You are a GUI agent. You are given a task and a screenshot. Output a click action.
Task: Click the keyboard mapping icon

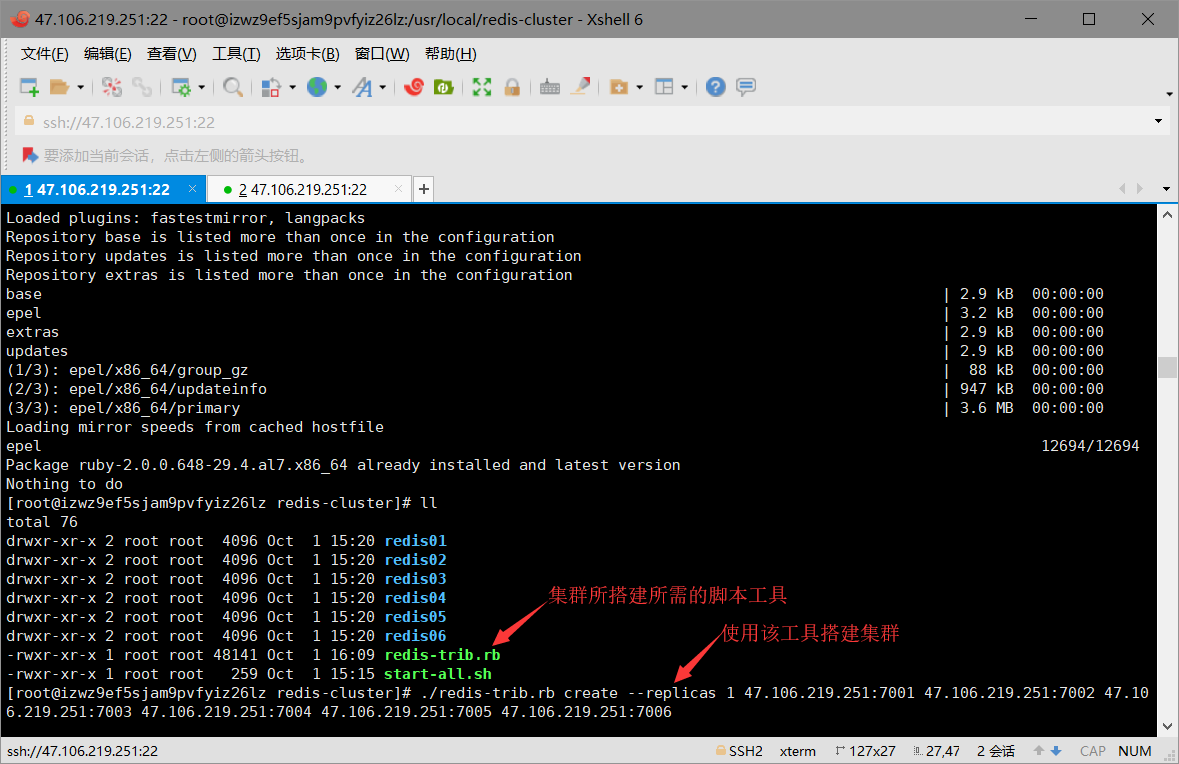coord(550,87)
